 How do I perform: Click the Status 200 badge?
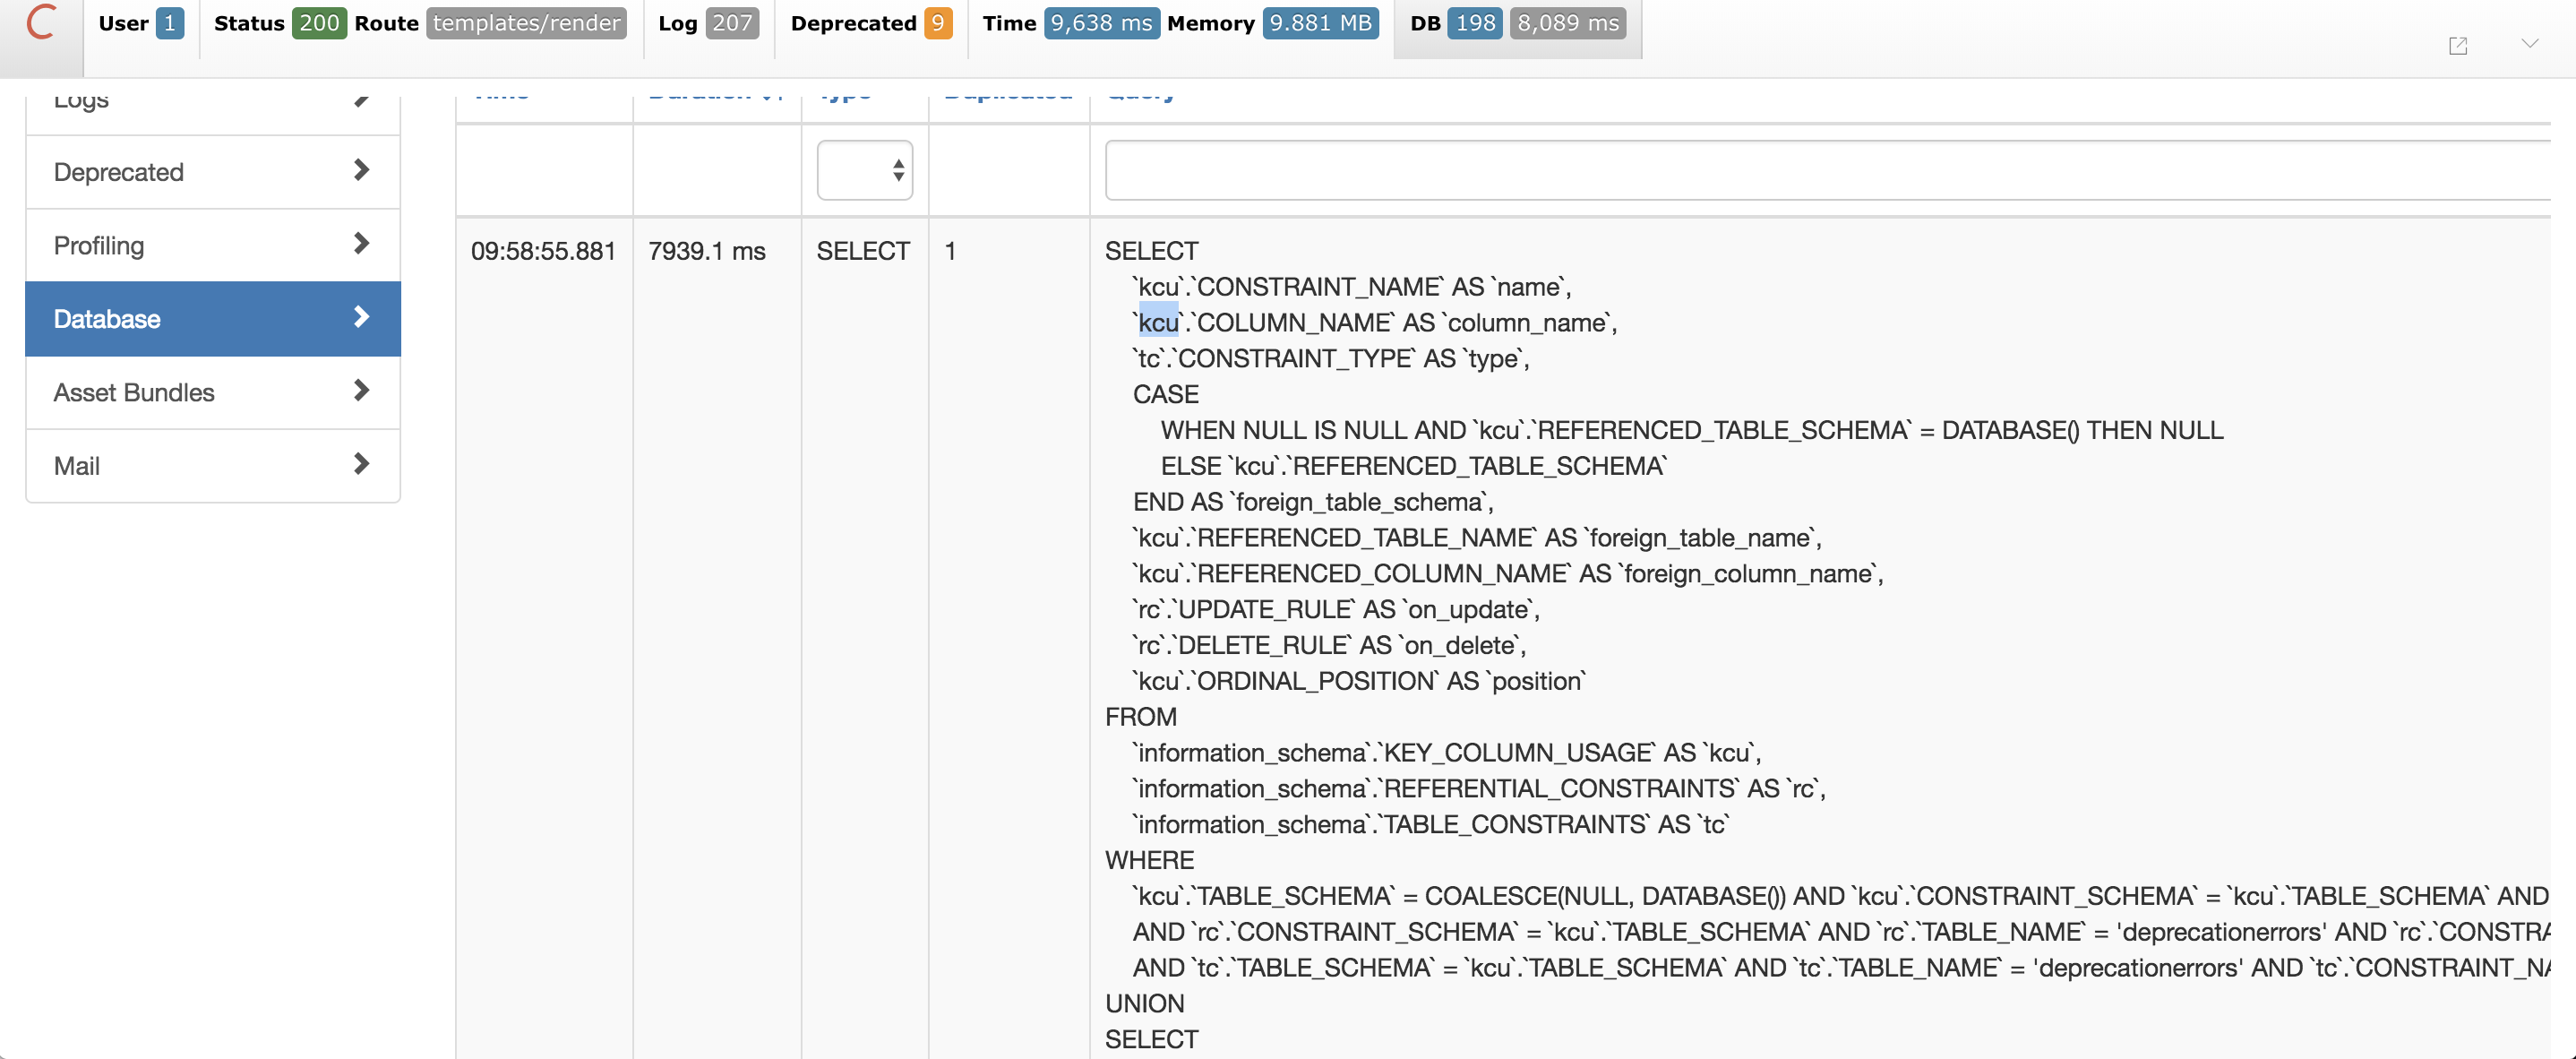(318, 23)
